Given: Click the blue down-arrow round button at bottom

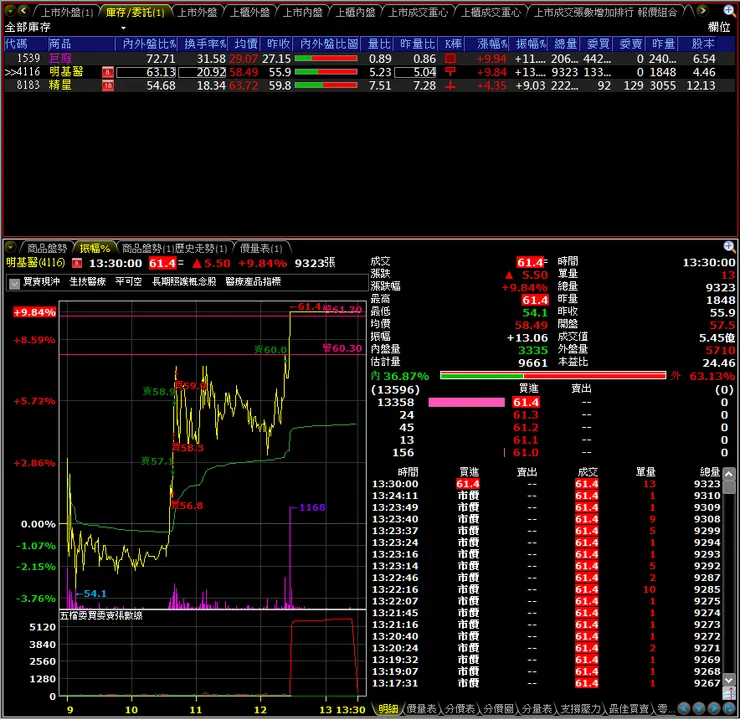Looking at the screenshot, I should 699,708.
